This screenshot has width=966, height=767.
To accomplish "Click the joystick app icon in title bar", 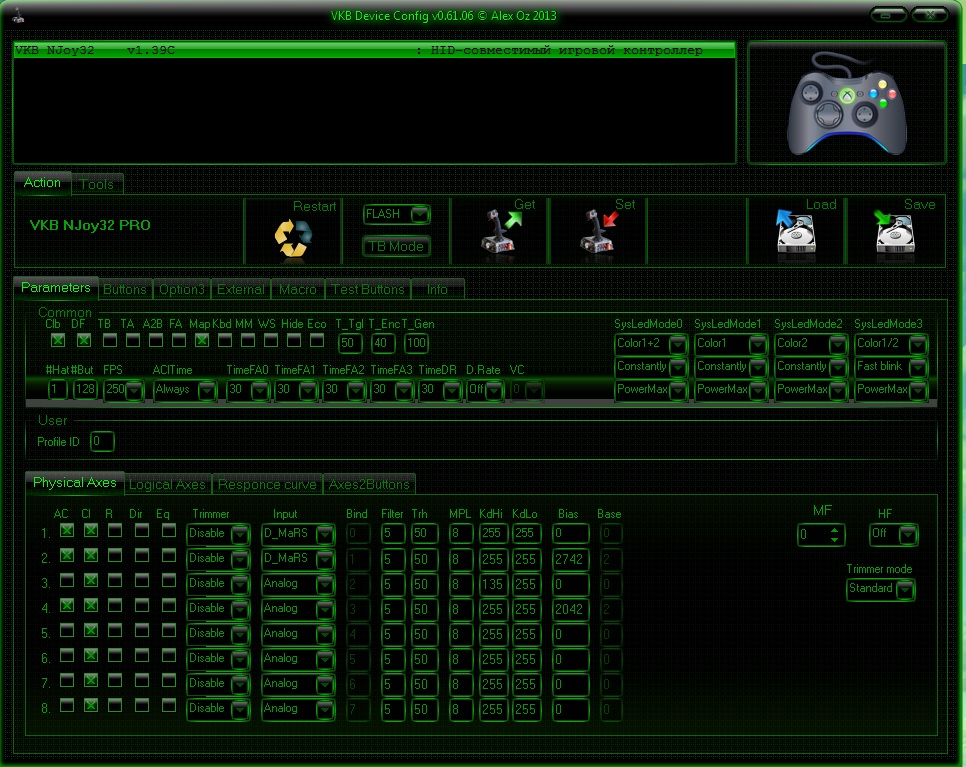I will coord(18,16).
